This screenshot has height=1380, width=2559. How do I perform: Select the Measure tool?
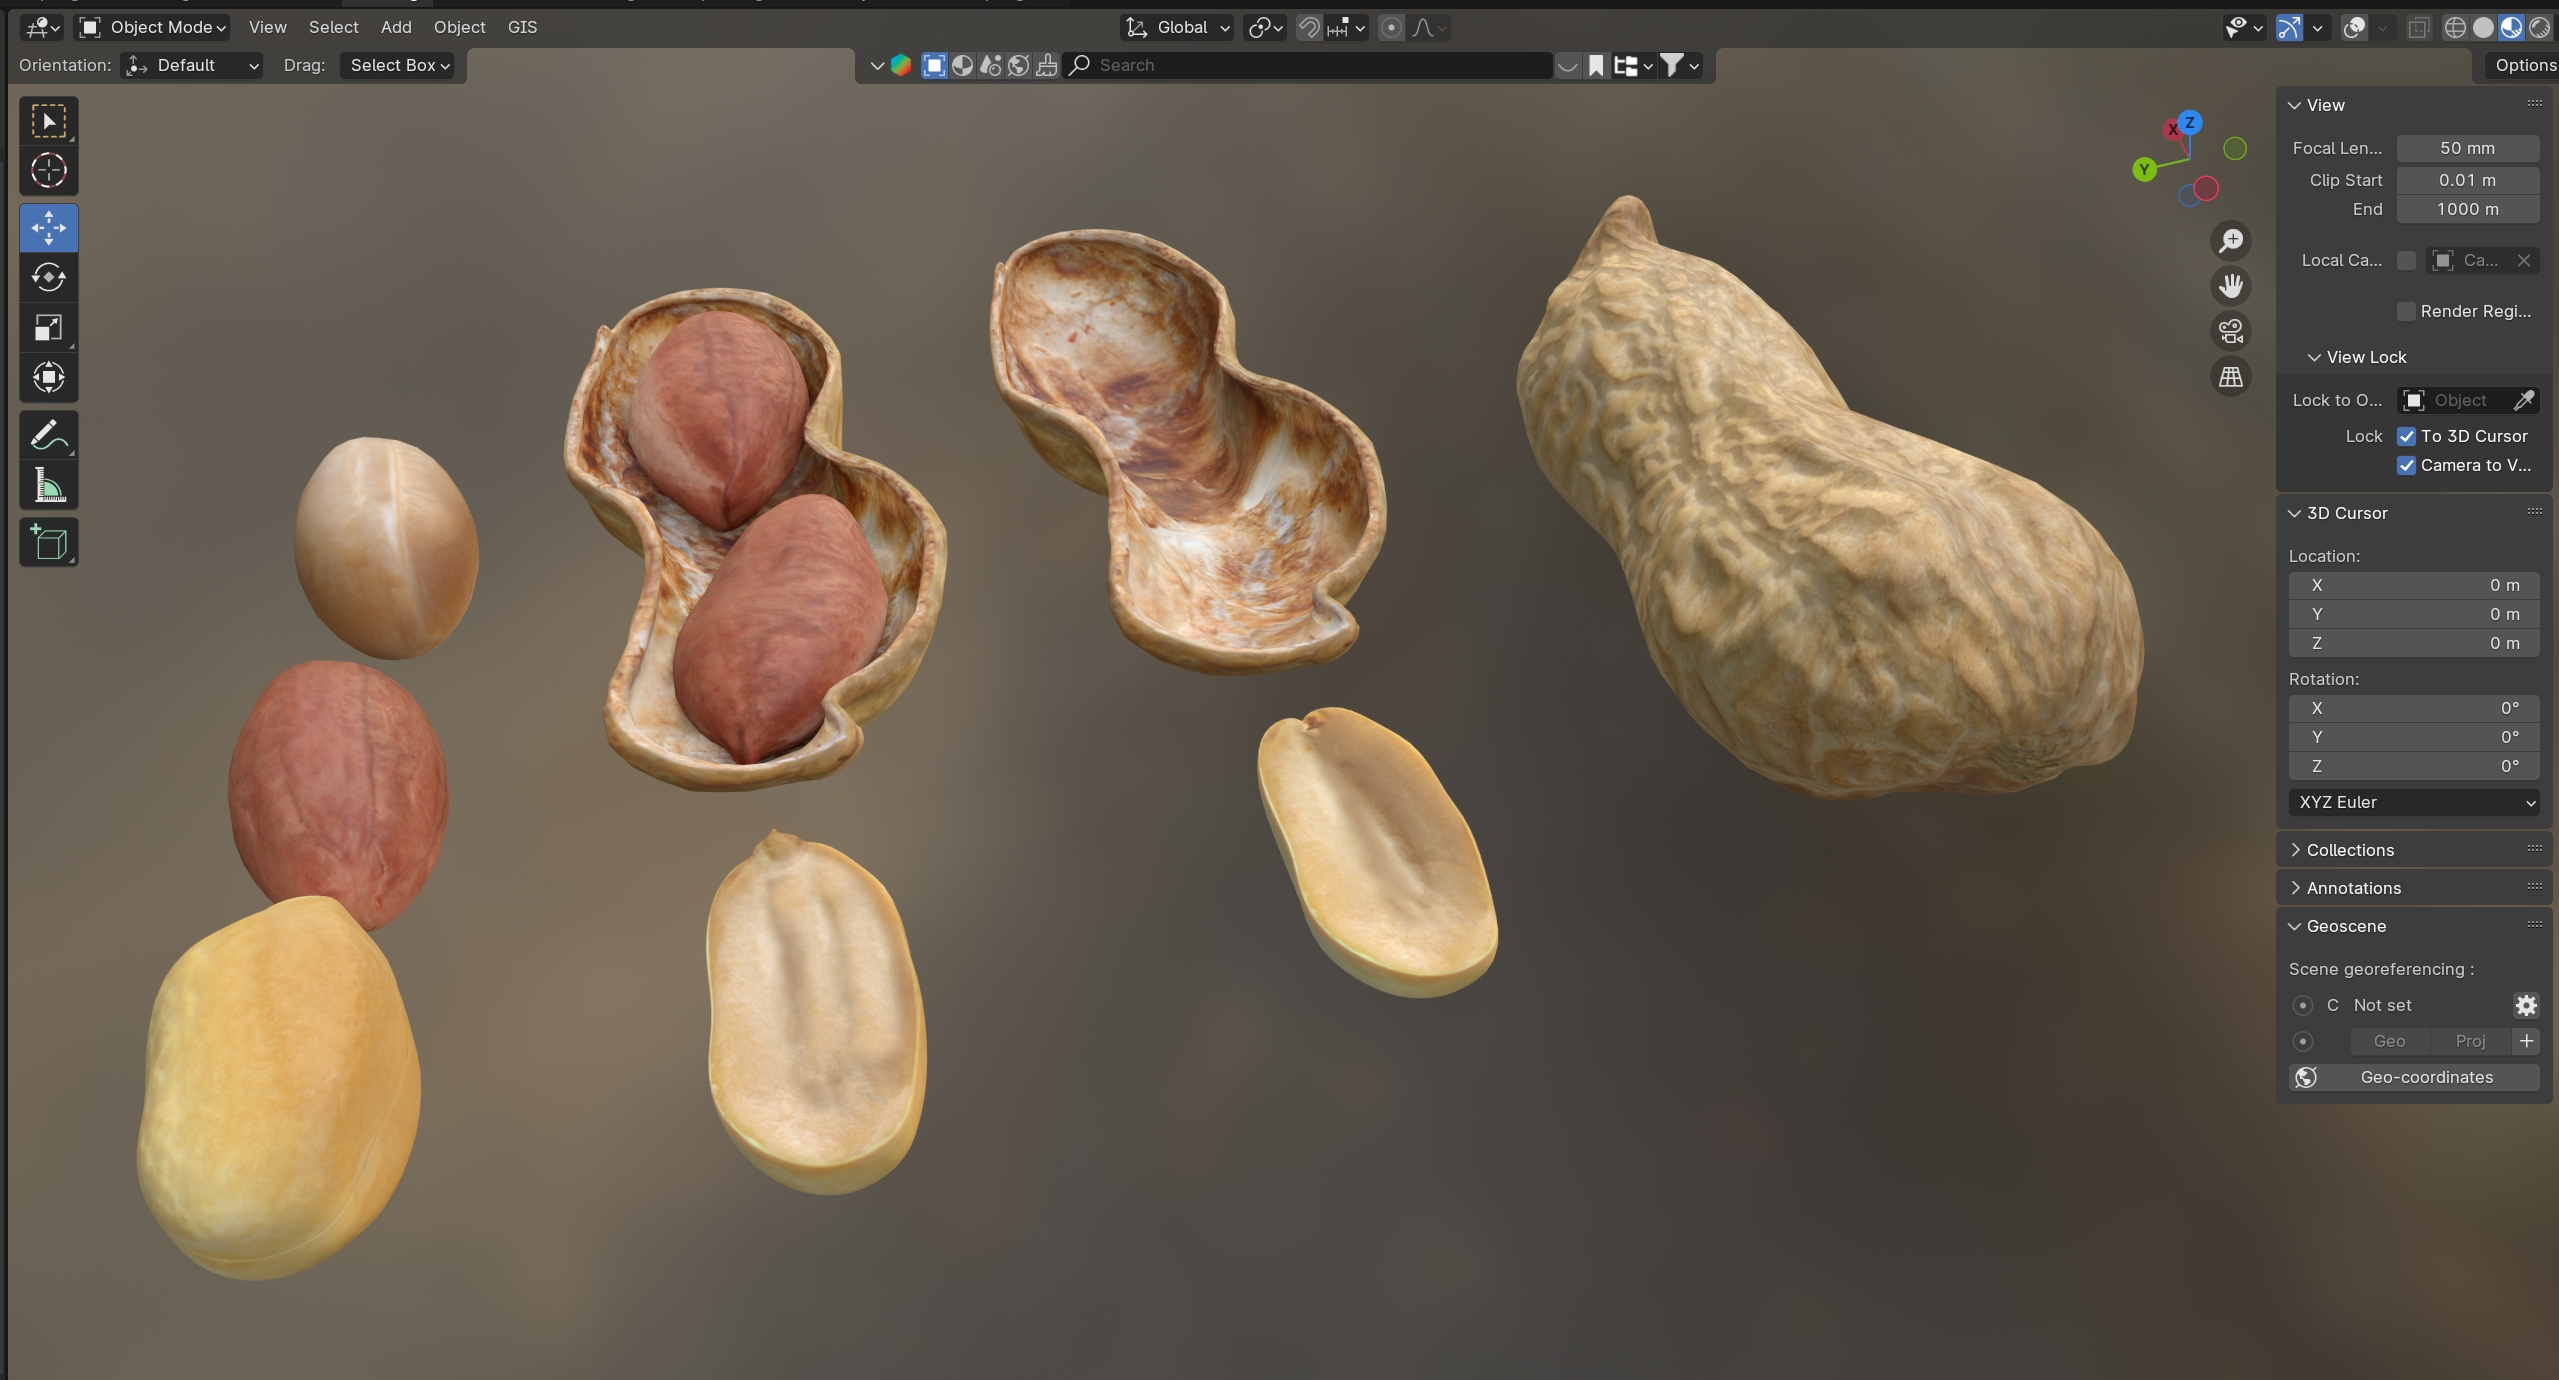click(x=48, y=487)
